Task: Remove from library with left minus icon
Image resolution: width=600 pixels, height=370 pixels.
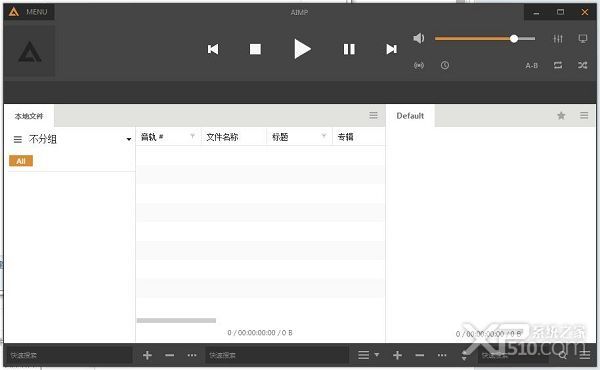Action: [x=170, y=355]
